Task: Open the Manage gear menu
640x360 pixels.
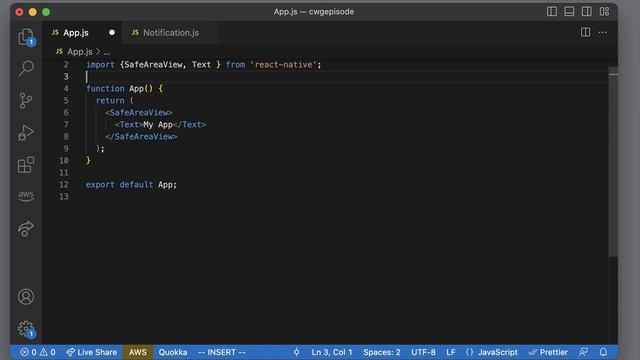Action: point(26,329)
